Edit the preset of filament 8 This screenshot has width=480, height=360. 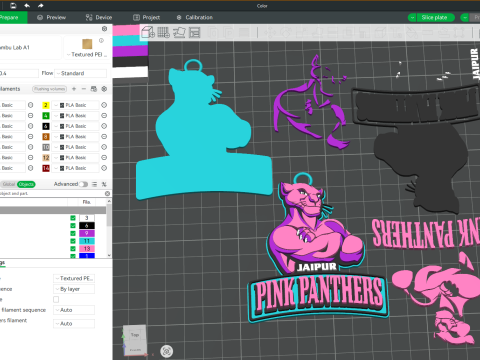[104, 137]
